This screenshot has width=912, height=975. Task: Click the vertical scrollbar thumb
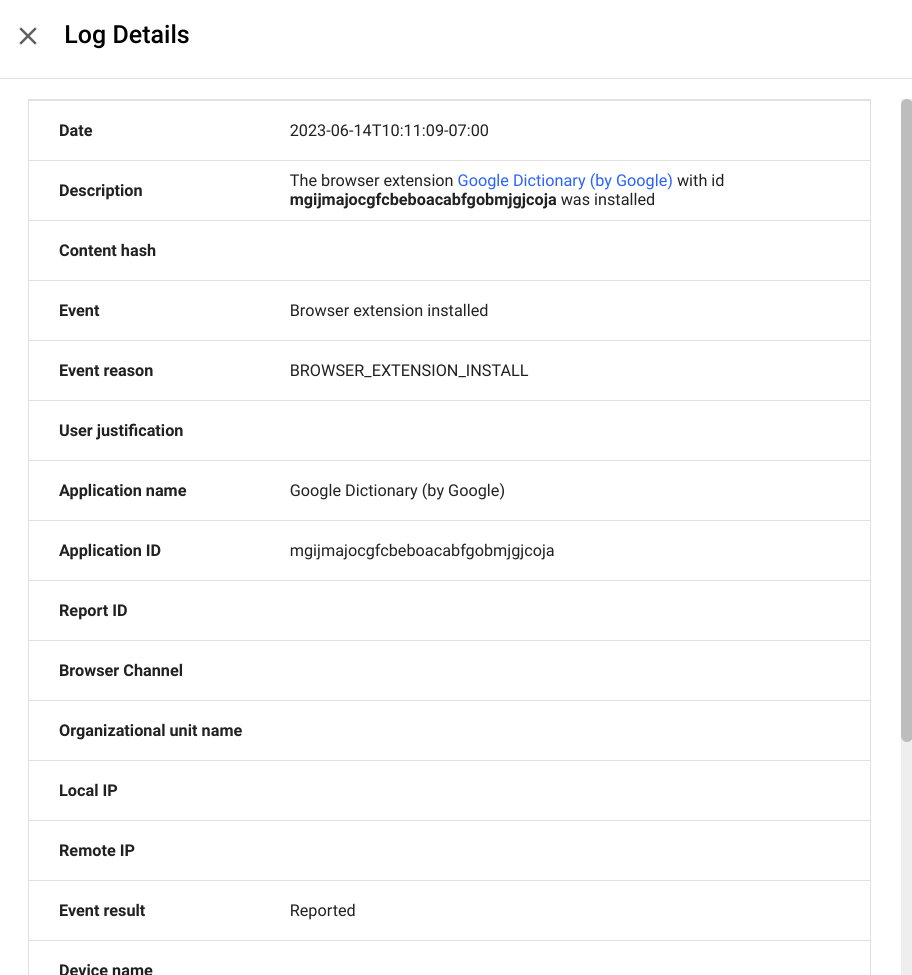[x=906, y=420]
